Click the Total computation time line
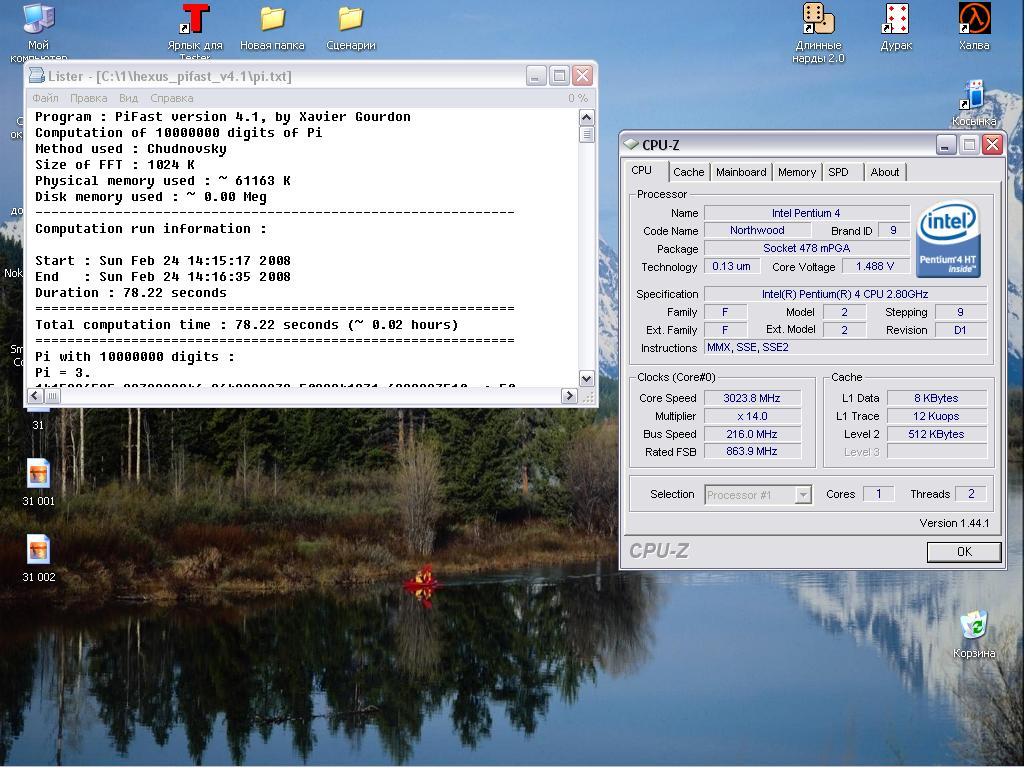This screenshot has height=768, width=1025. (247, 325)
